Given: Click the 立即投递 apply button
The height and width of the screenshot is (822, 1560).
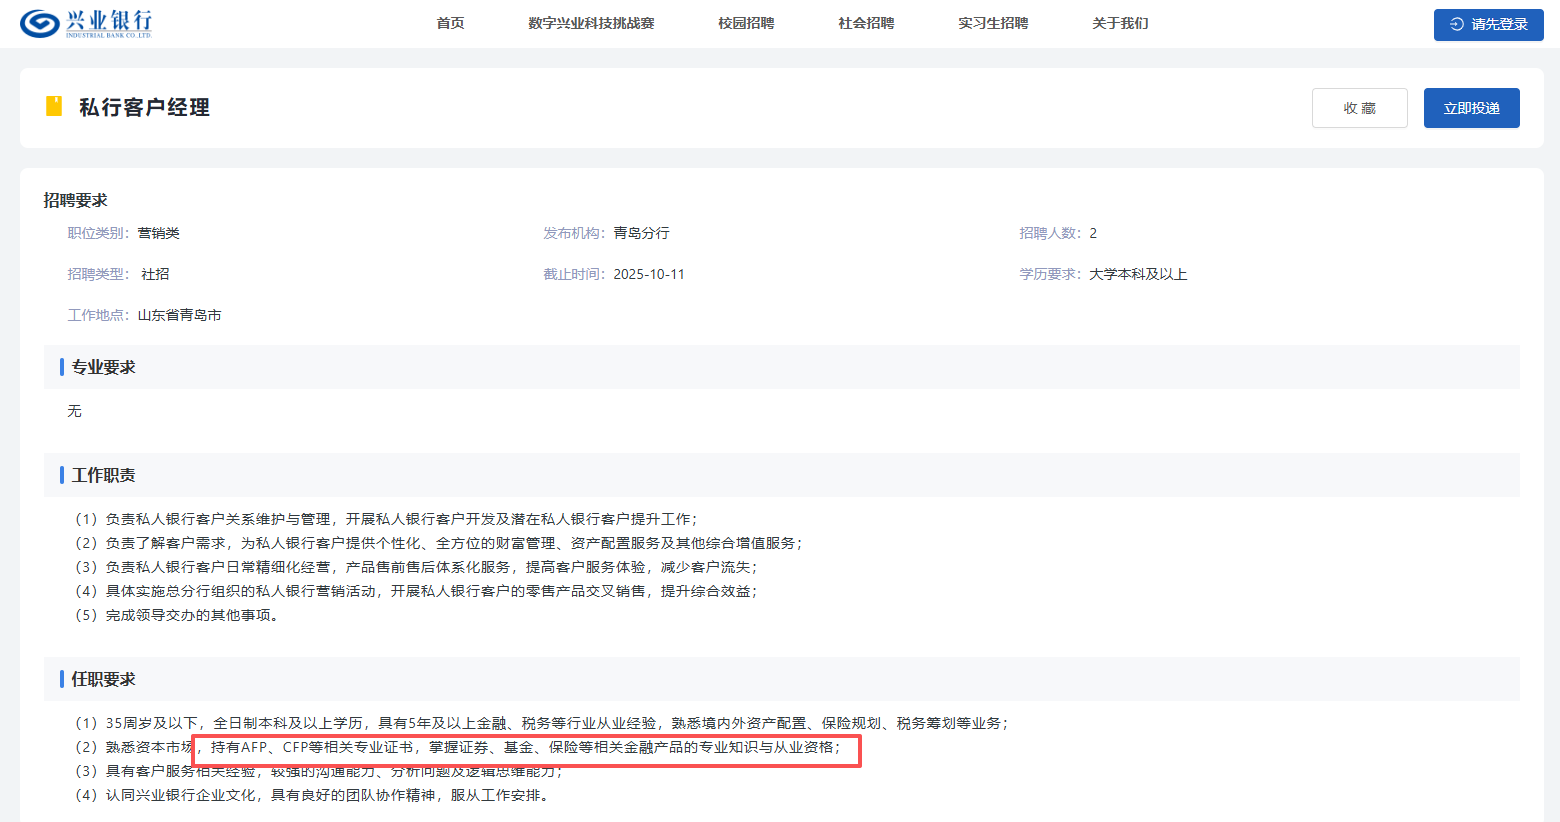Looking at the screenshot, I should click(1471, 108).
